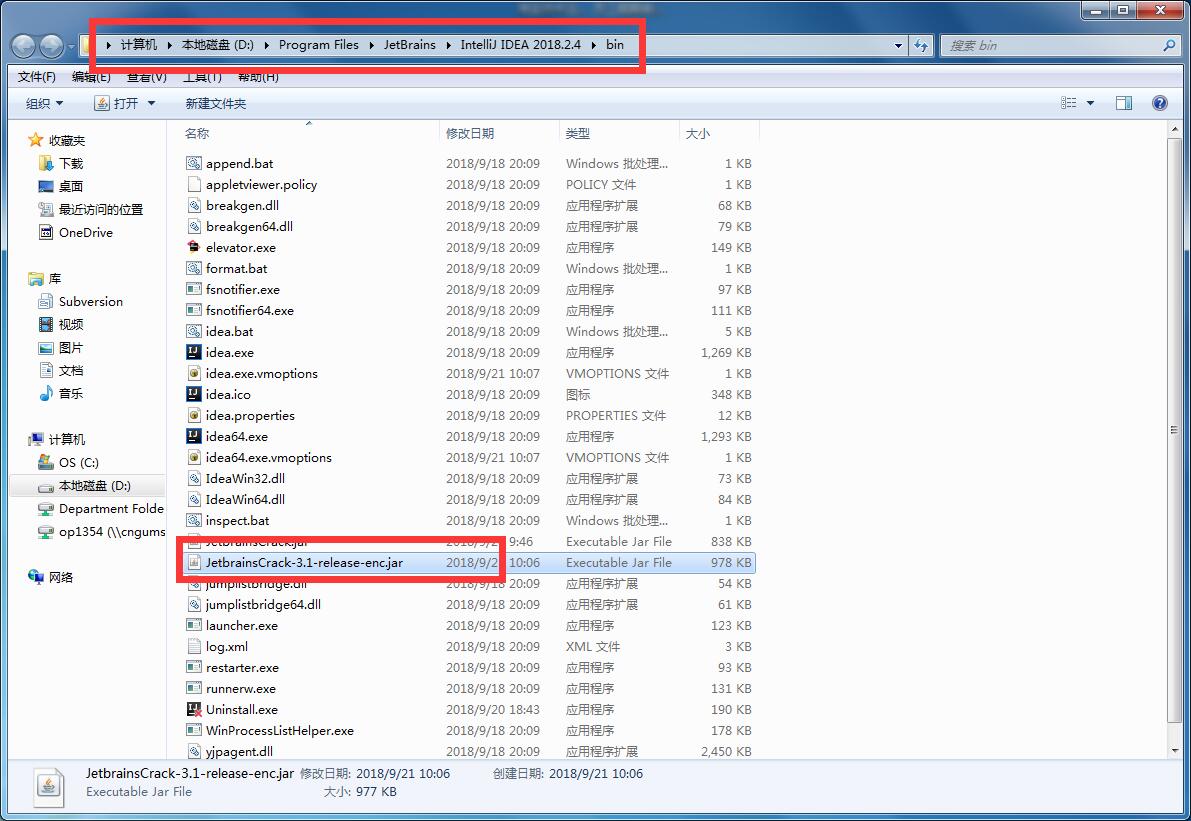Screen dimensions: 1191x821
Task: Click the Program Files breadcrumb segment
Action: tap(318, 45)
